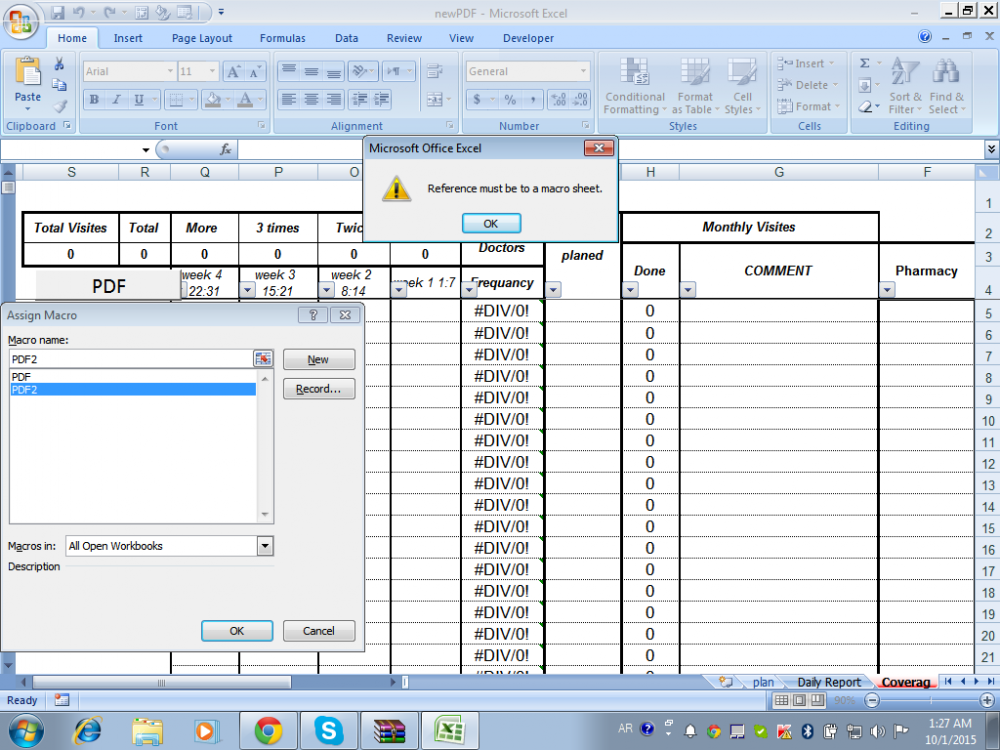Image resolution: width=1000 pixels, height=750 pixels.
Task: Switch to the Insert tab
Action: pos(128,38)
